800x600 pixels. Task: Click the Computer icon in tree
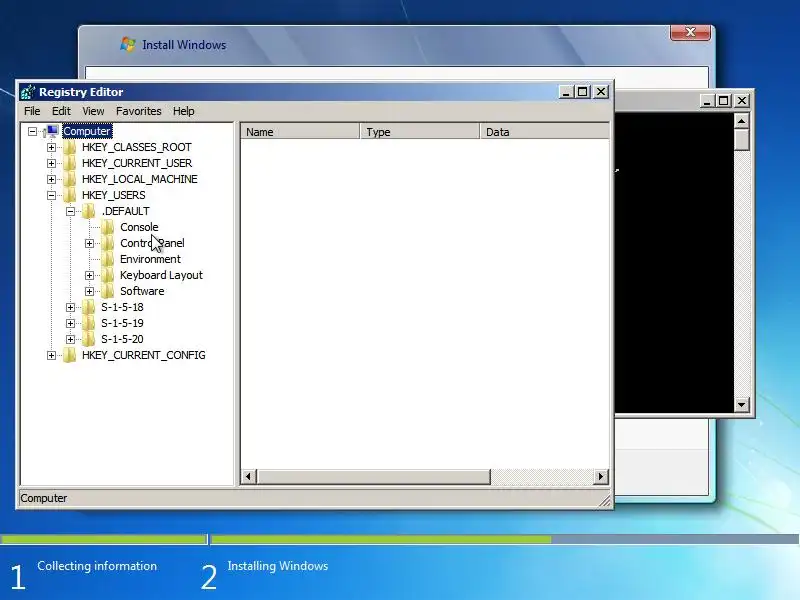[51, 132]
